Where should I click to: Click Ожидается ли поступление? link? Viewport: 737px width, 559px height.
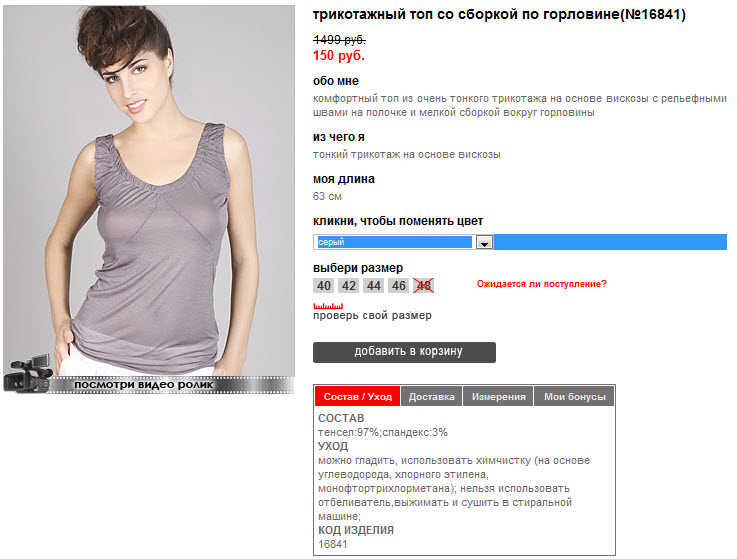[x=541, y=284]
